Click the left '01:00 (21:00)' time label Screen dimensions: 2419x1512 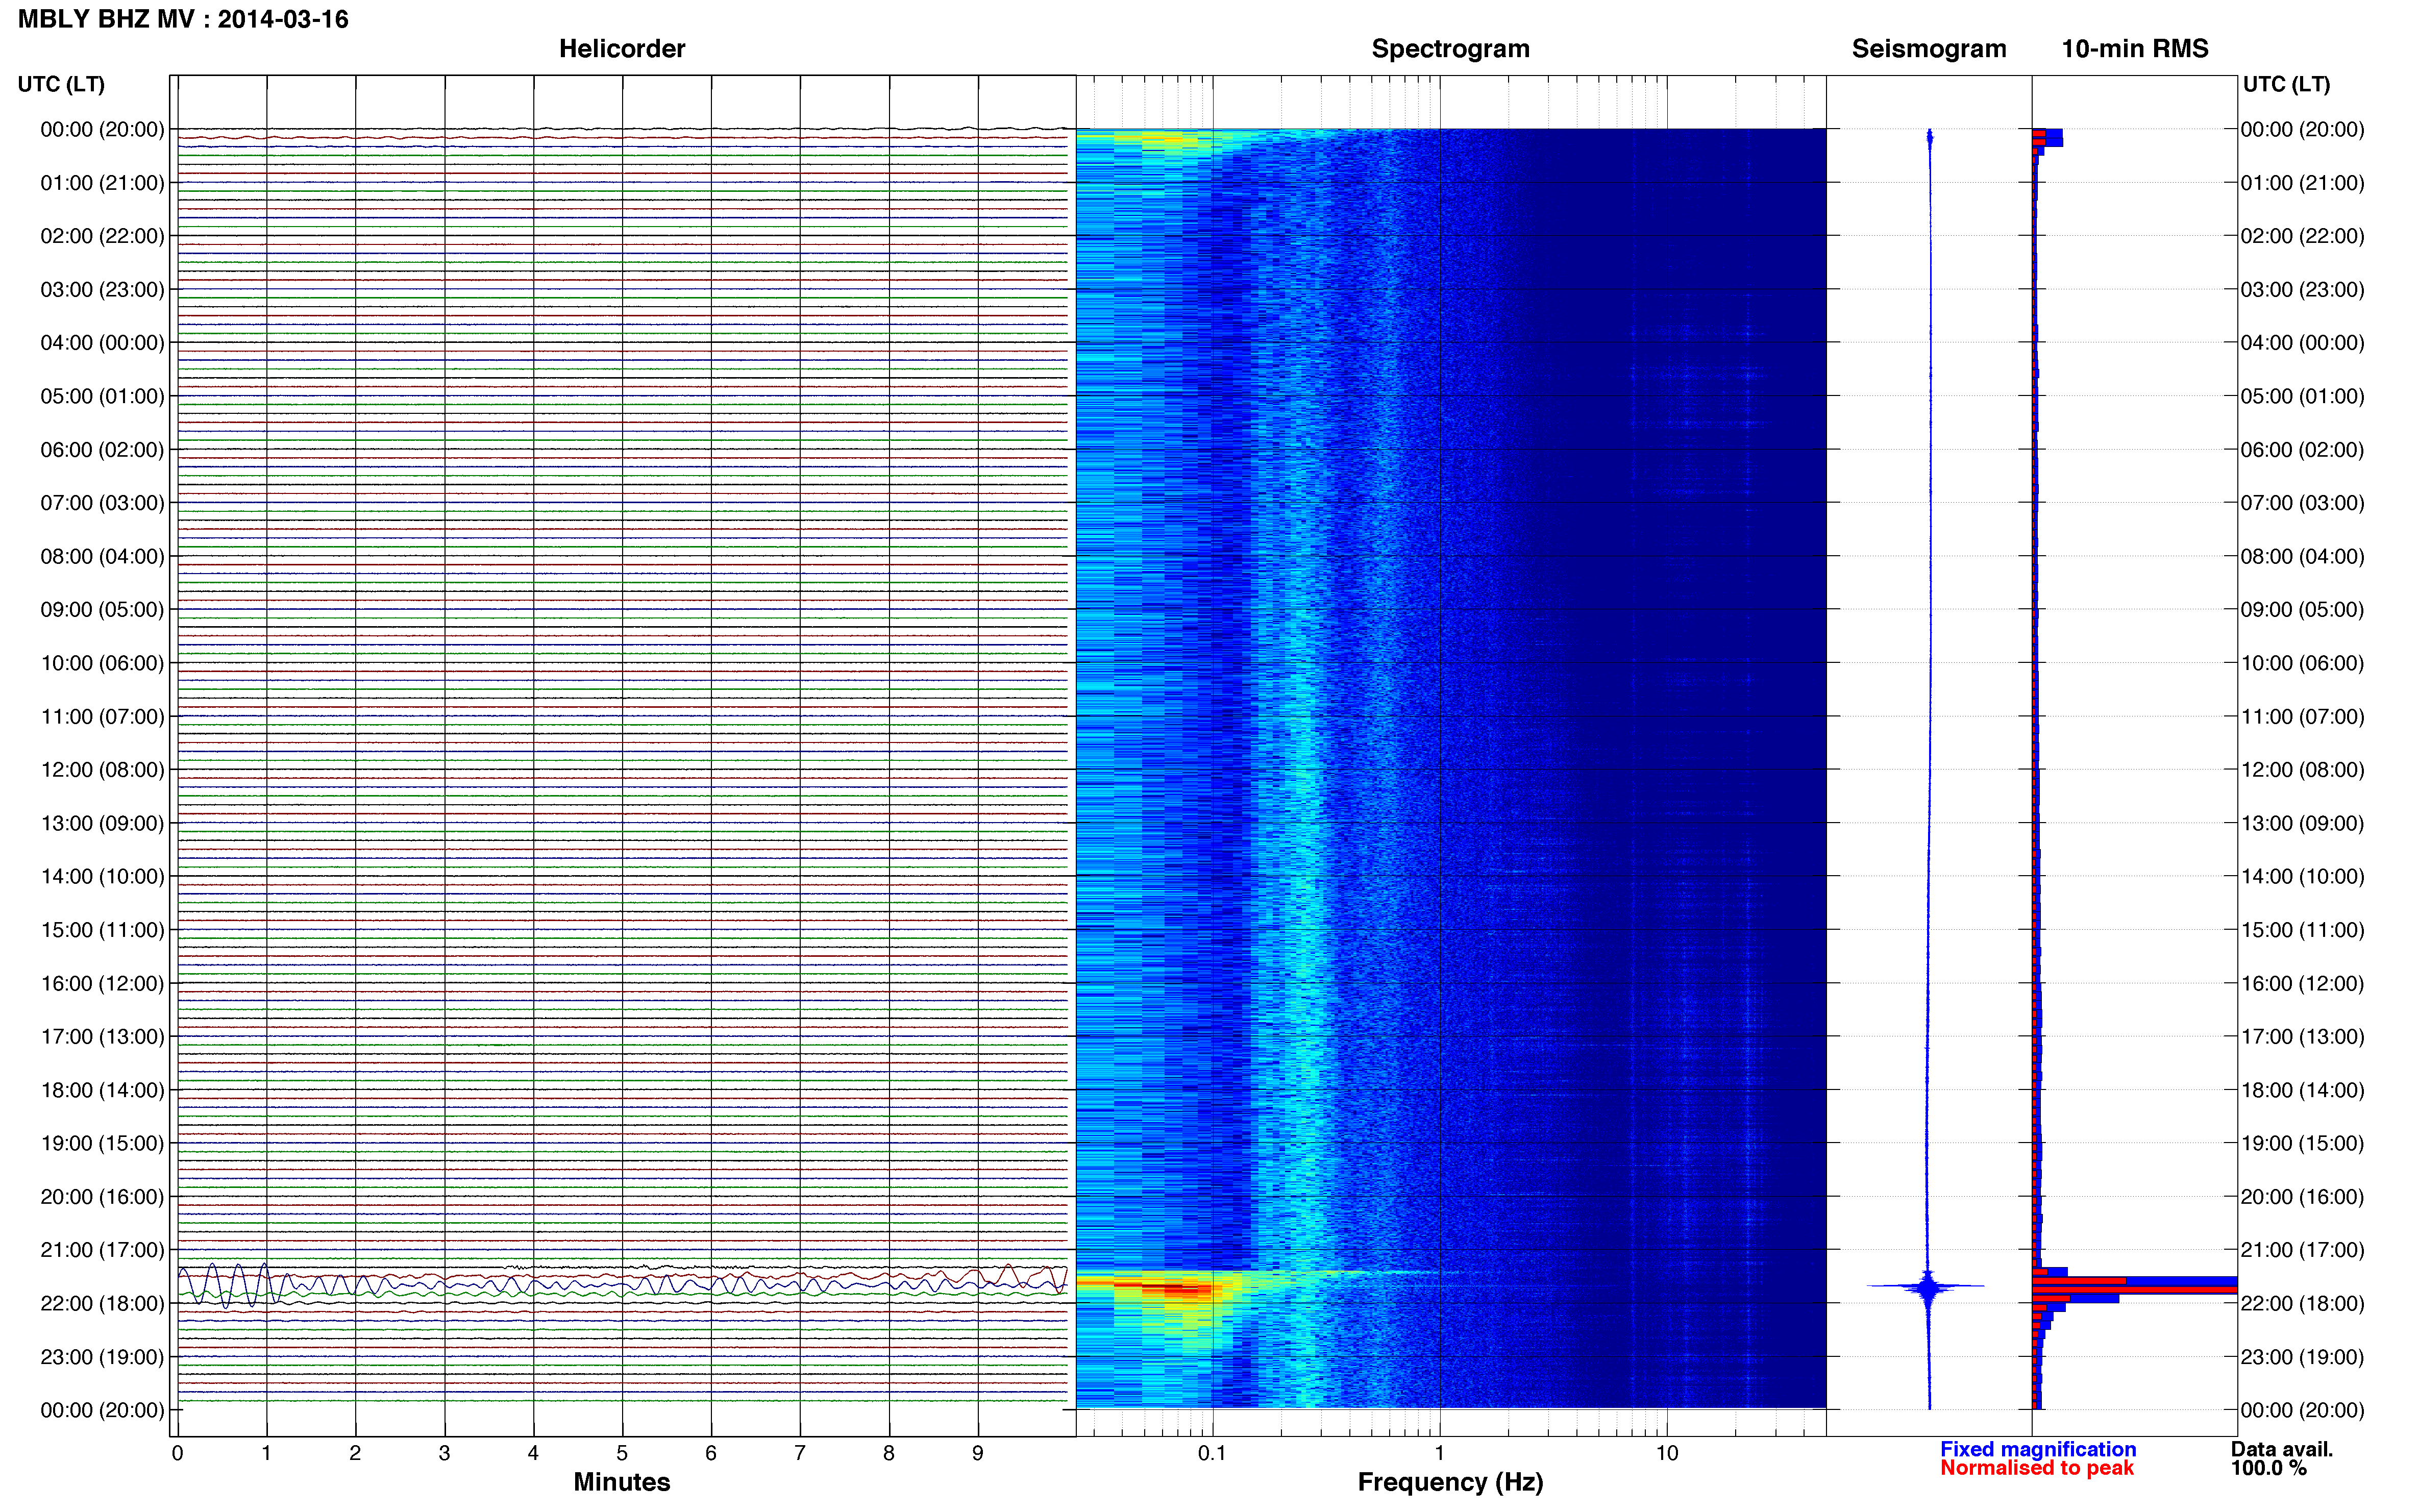click(x=102, y=183)
